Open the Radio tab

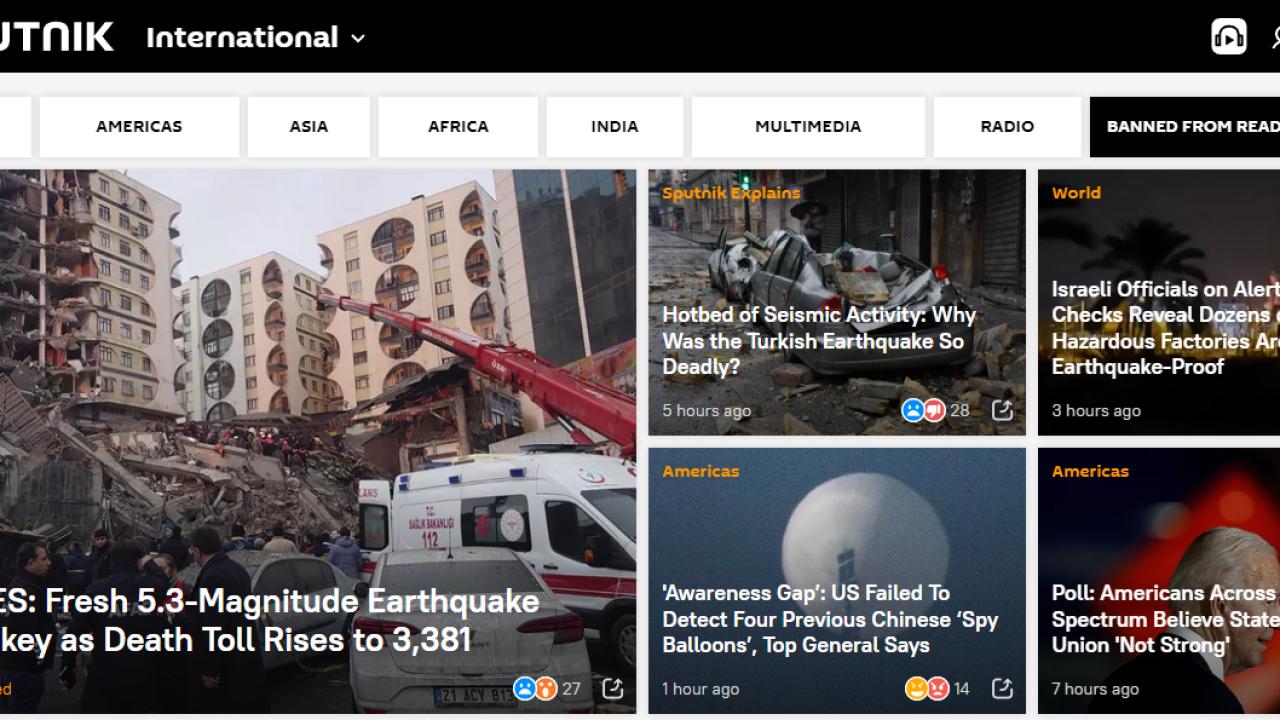pyautogui.click(x=1007, y=127)
